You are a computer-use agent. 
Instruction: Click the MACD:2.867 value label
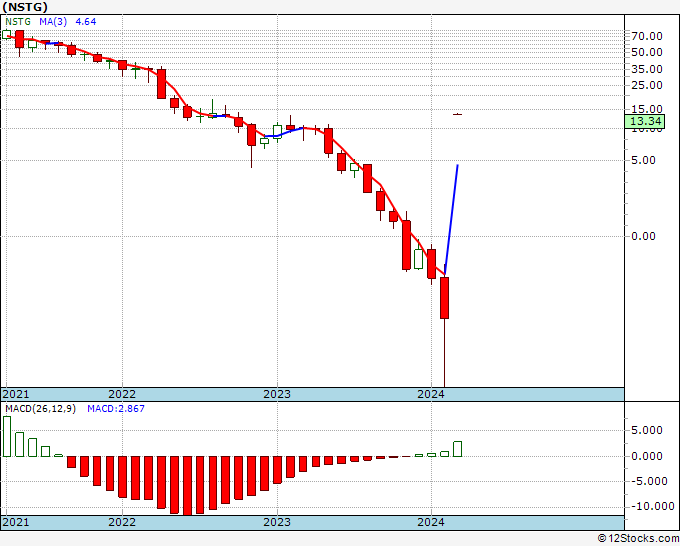(116, 409)
